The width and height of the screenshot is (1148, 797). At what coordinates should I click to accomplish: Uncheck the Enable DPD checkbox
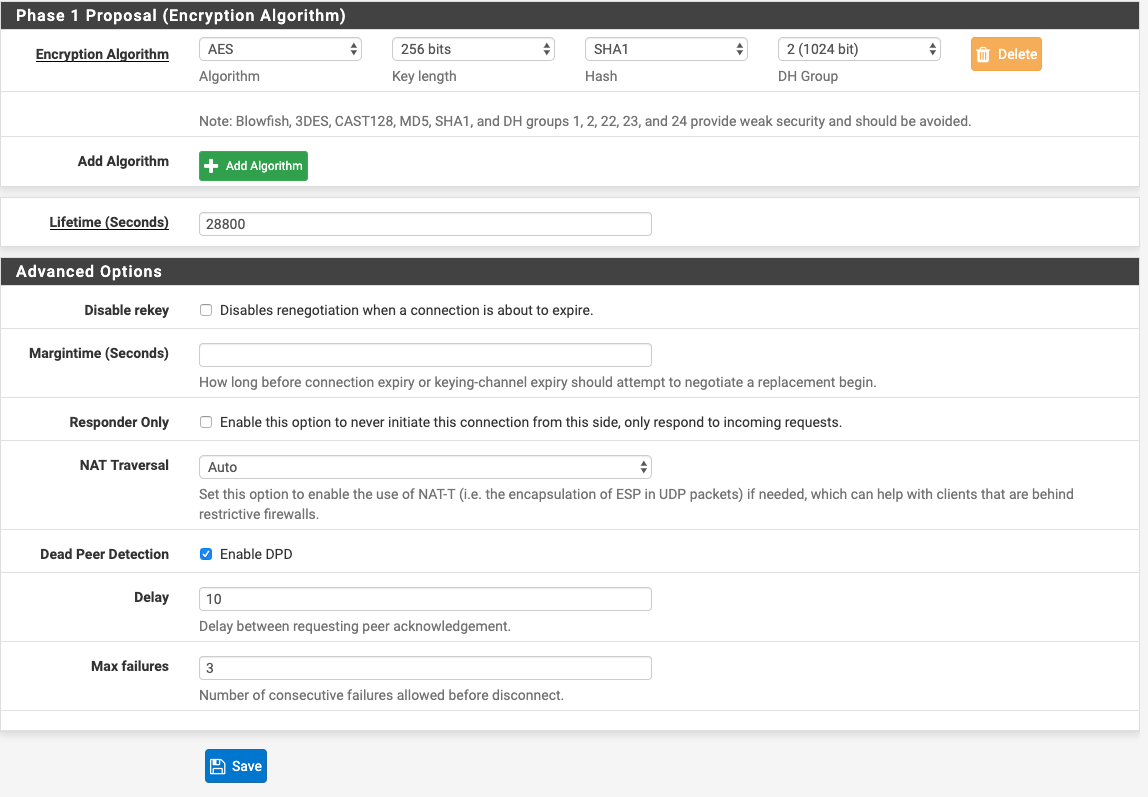(206, 554)
